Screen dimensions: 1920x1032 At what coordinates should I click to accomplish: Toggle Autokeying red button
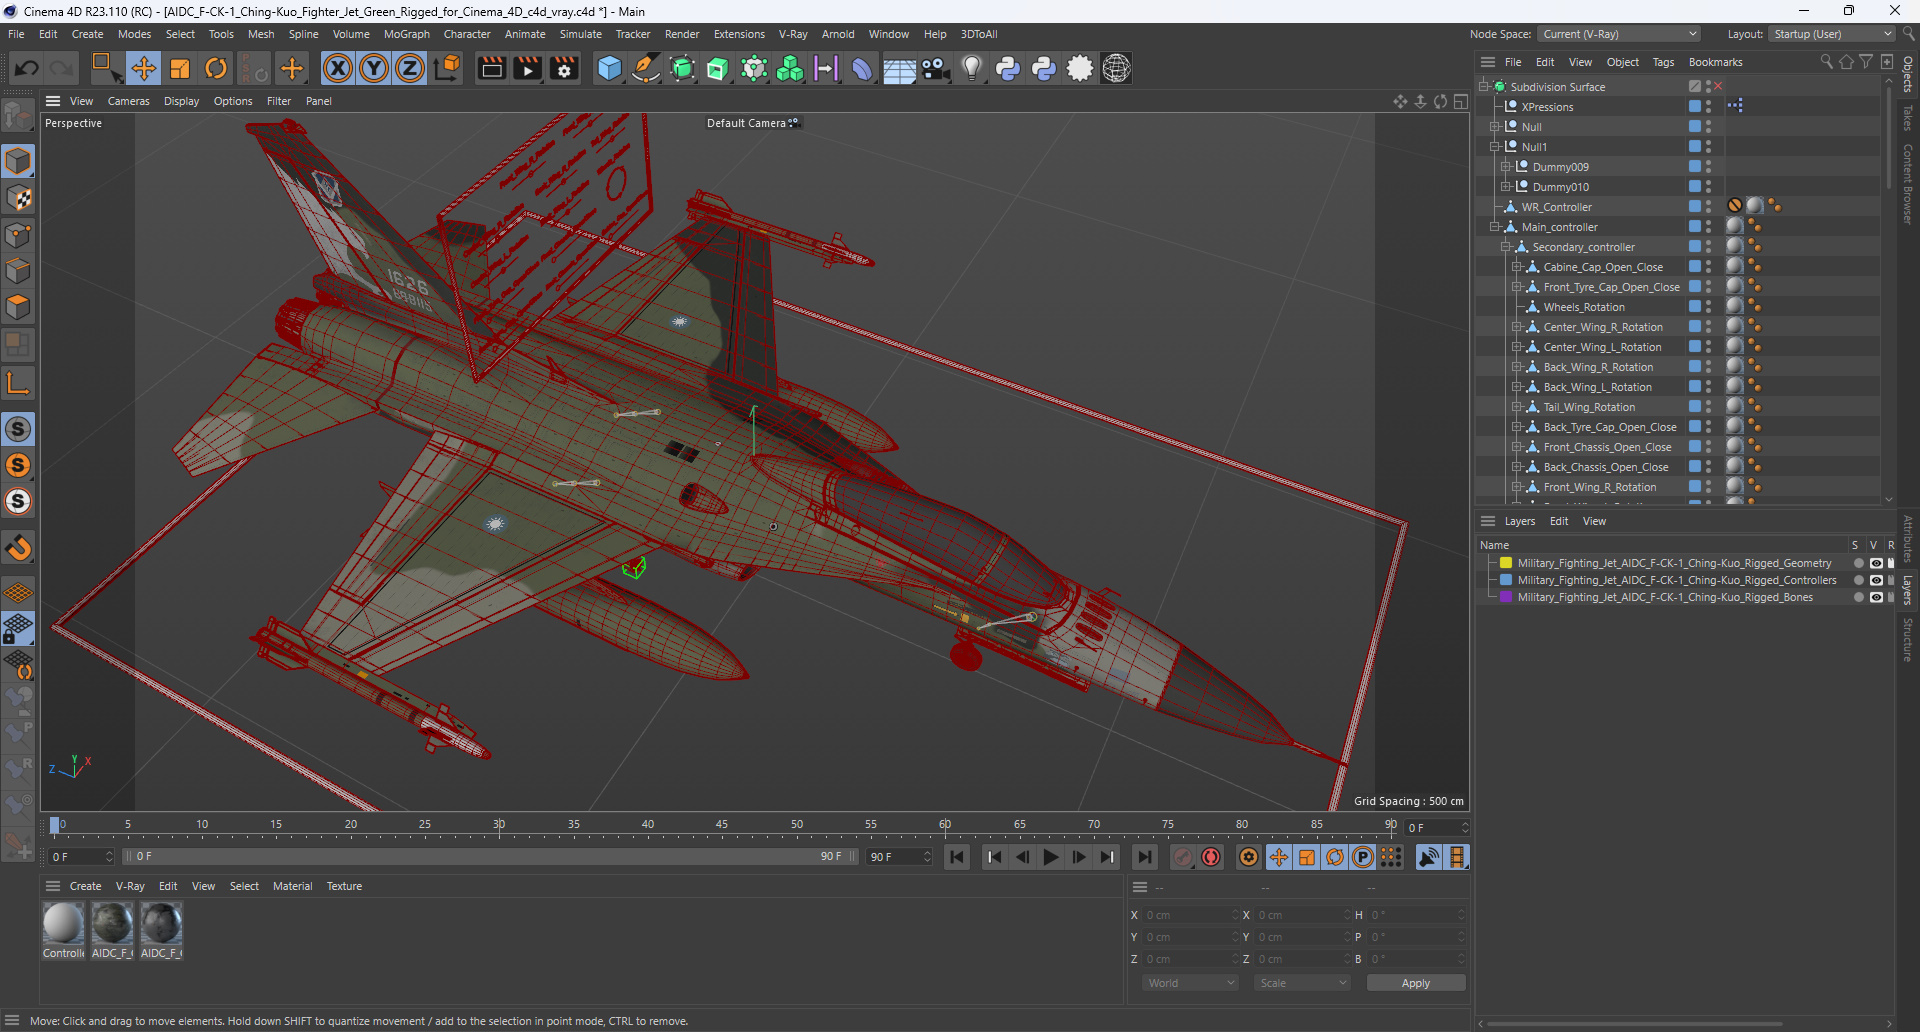coord(1211,857)
